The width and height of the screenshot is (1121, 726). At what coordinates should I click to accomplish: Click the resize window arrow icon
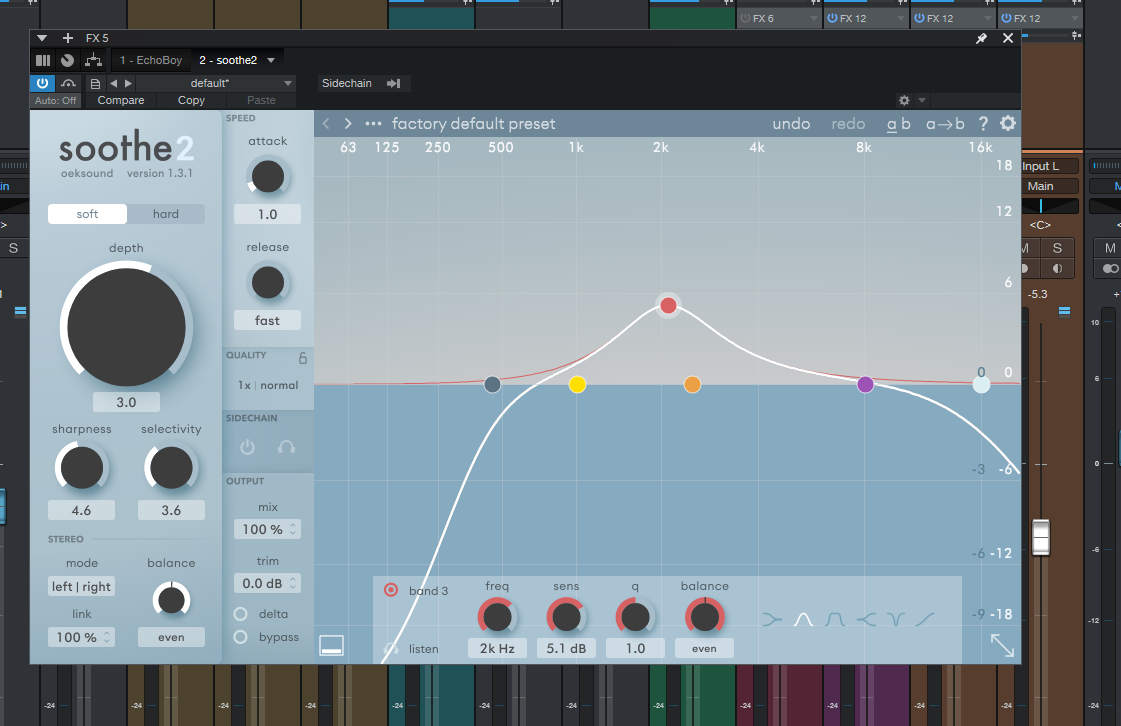pos(1002,645)
